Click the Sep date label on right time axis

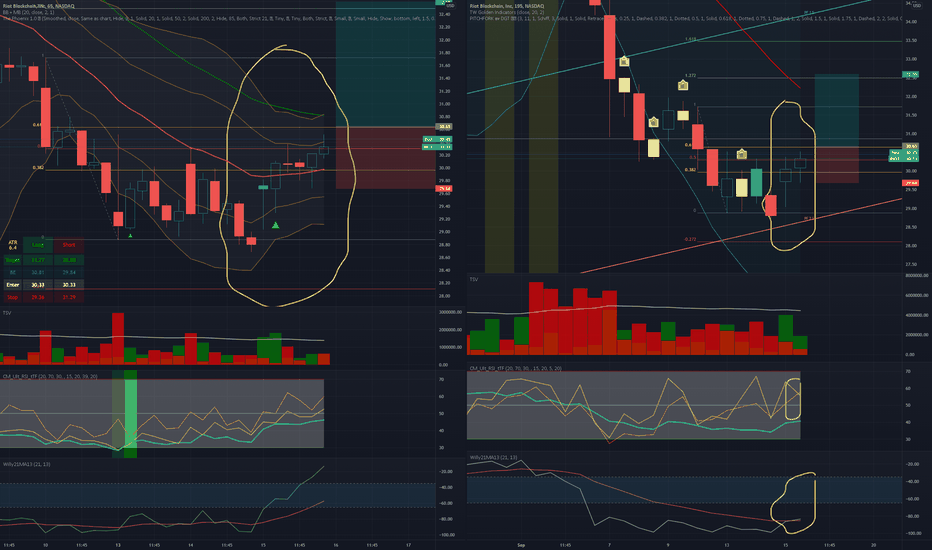(521, 545)
